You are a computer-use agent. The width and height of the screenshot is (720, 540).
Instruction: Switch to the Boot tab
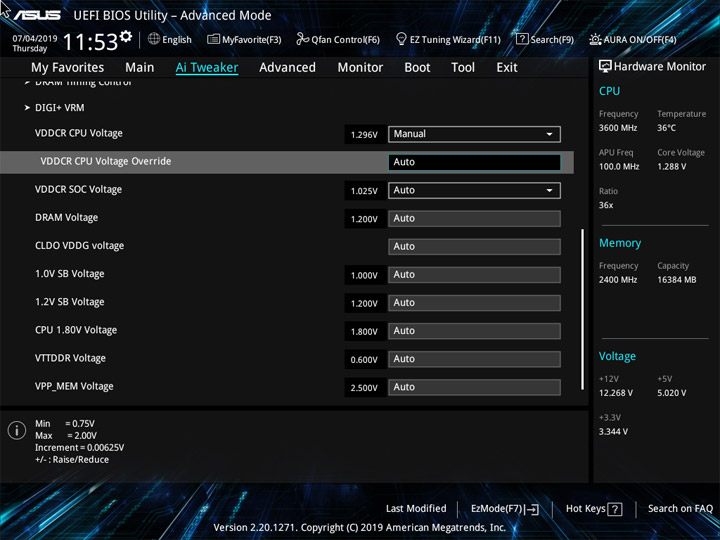click(417, 68)
